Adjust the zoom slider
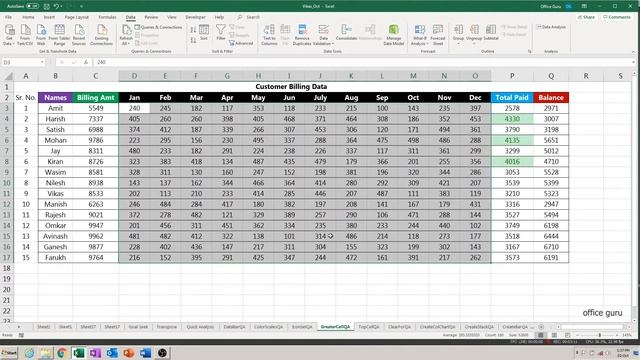Viewport: 640px width, 360px height. 600,335
